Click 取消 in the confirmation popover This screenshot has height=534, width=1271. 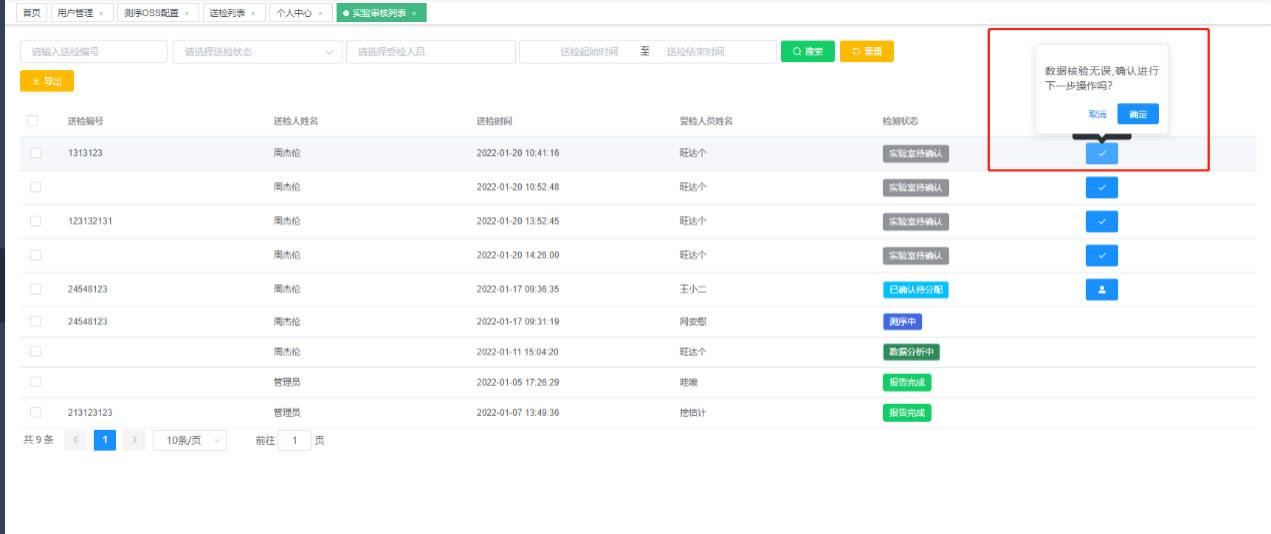pos(1097,115)
